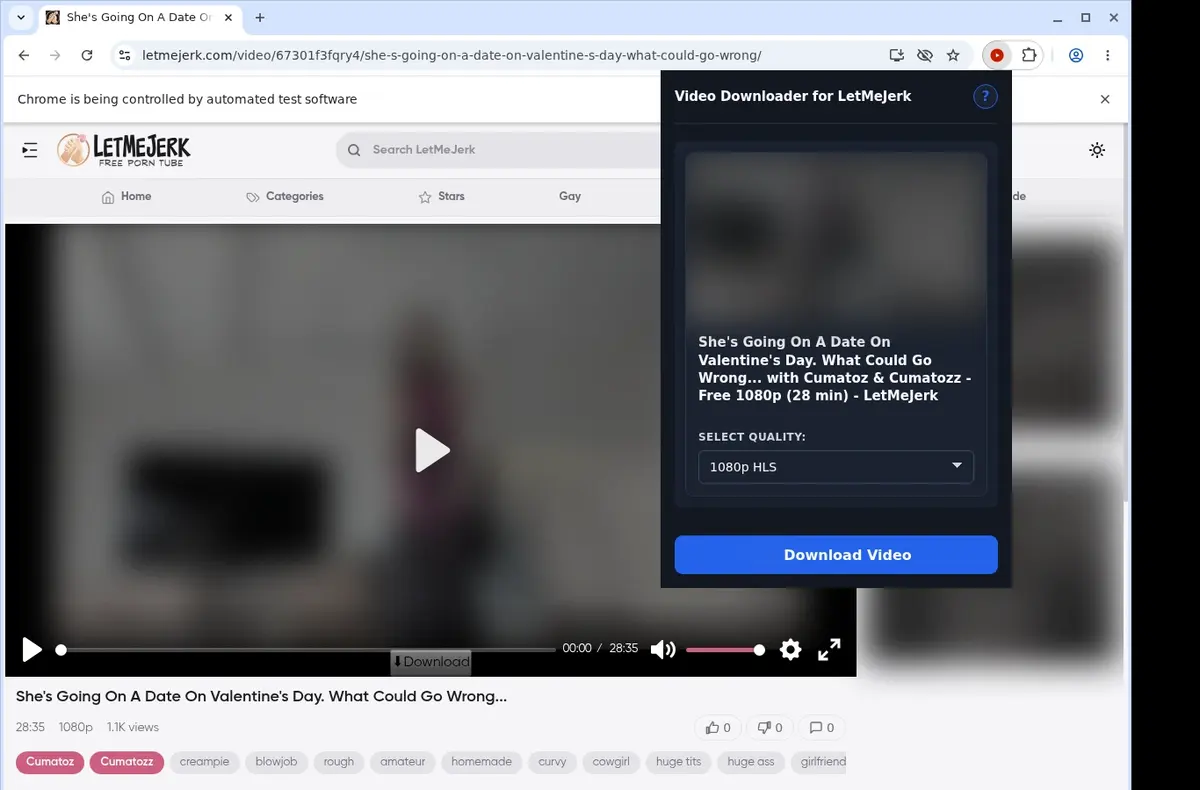The height and width of the screenshot is (790, 1200).
Task: Click the crossed-eye tracking protection icon
Action: click(x=924, y=56)
